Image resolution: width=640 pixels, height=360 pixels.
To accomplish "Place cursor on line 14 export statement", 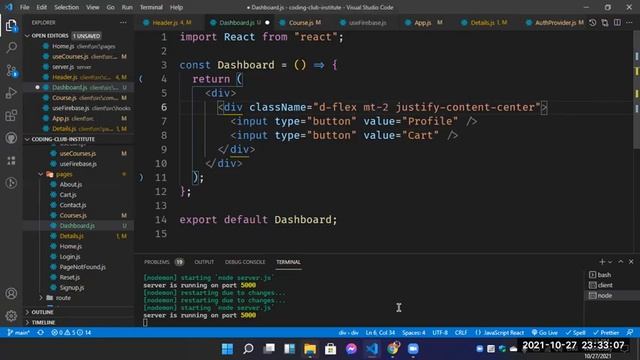I will click(258, 220).
